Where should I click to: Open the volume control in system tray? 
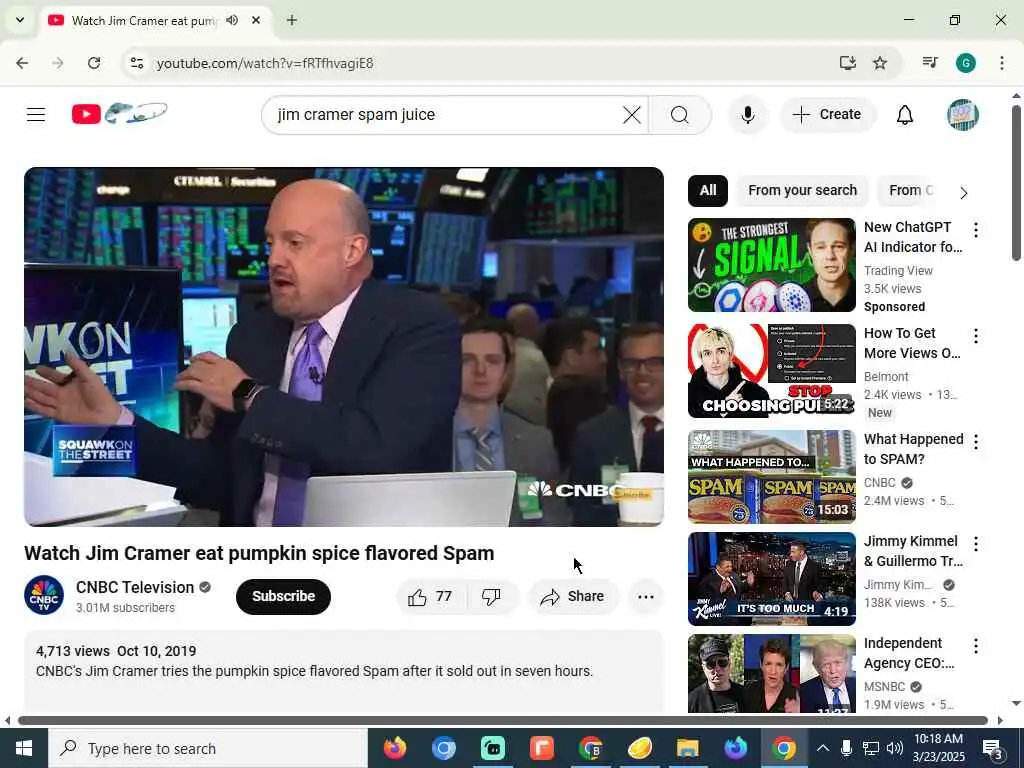[895, 748]
